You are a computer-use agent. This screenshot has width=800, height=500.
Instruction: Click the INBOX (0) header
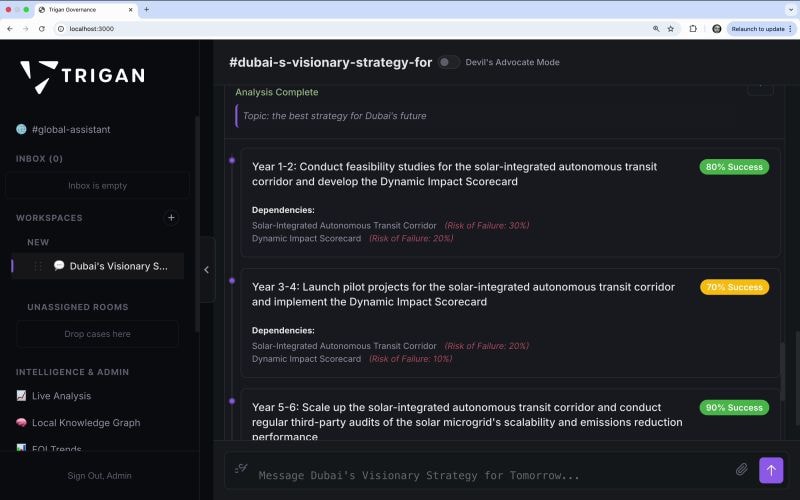pyautogui.click(x=39, y=159)
